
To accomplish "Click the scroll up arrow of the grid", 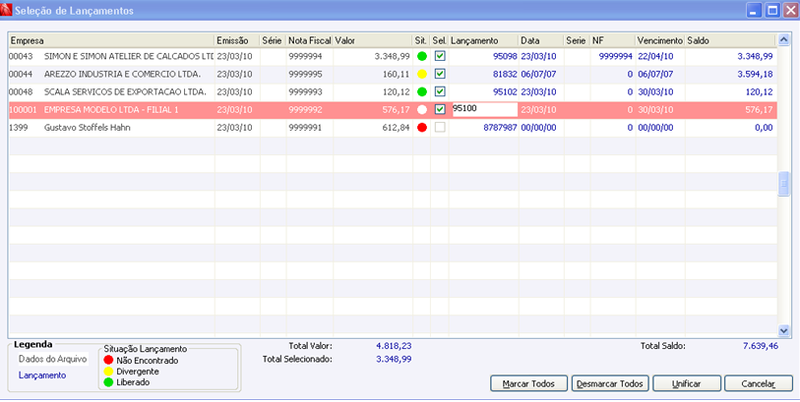I will click(783, 40).
